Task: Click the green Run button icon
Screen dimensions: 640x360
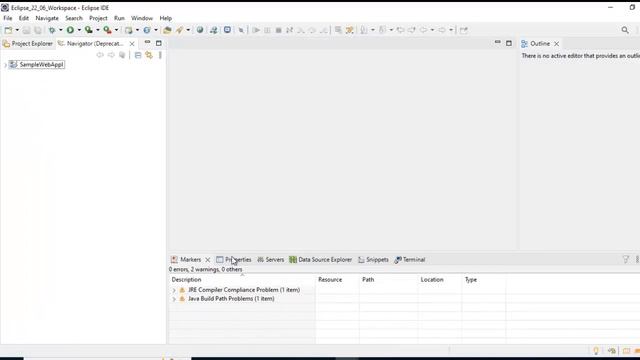Action: click(70, 30)
